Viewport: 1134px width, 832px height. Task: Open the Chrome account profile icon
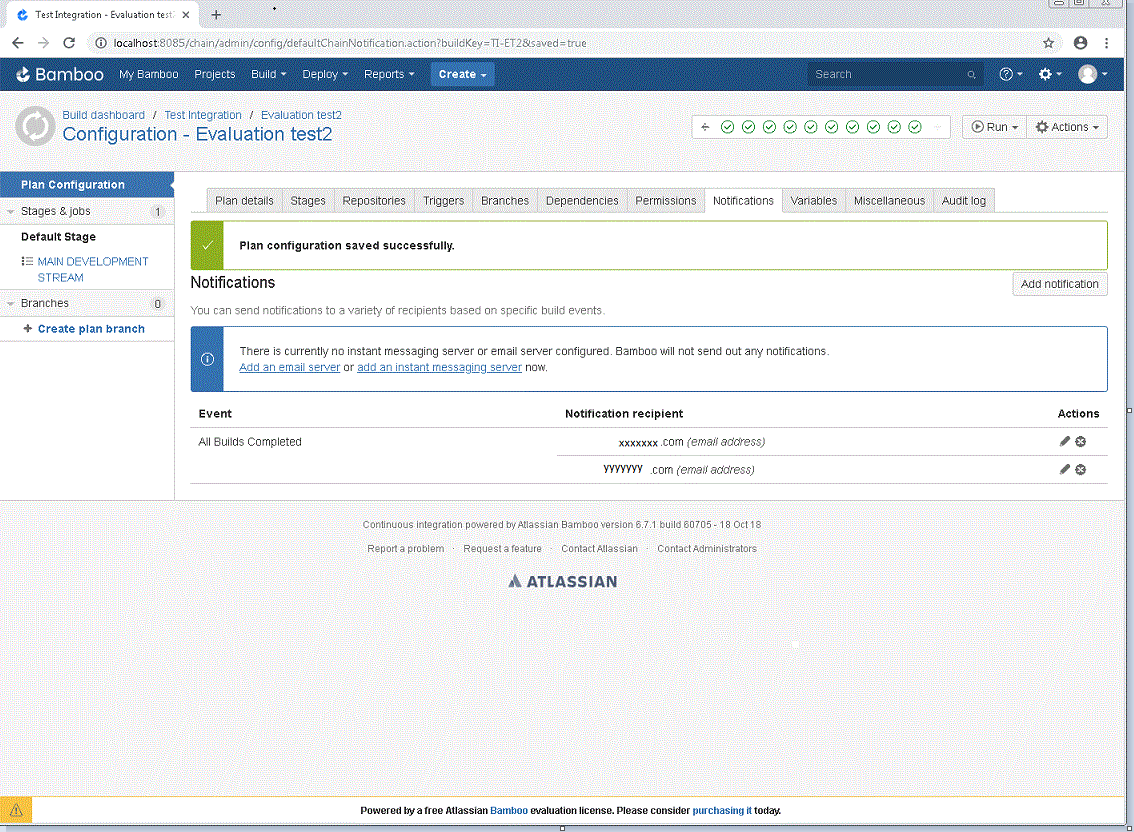click(x=1080, y=43)
